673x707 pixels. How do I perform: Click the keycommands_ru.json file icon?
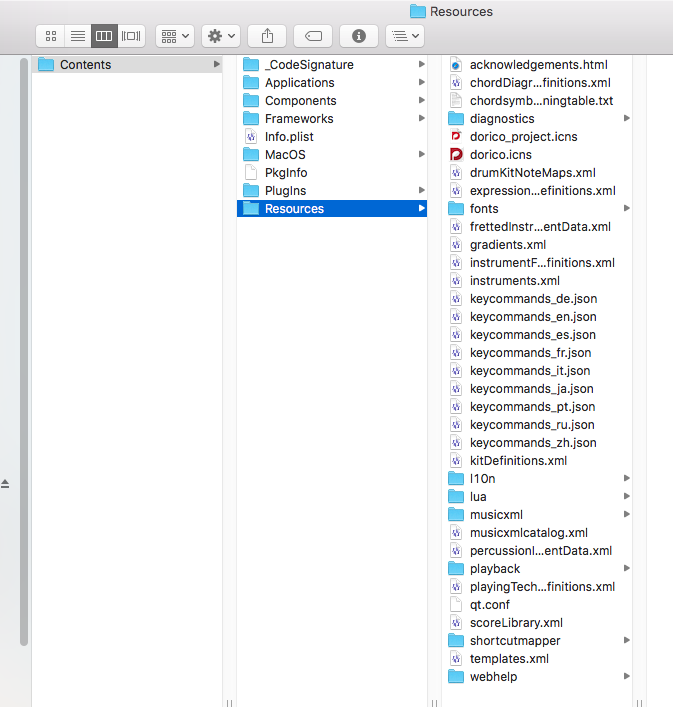tap(456, 424)
